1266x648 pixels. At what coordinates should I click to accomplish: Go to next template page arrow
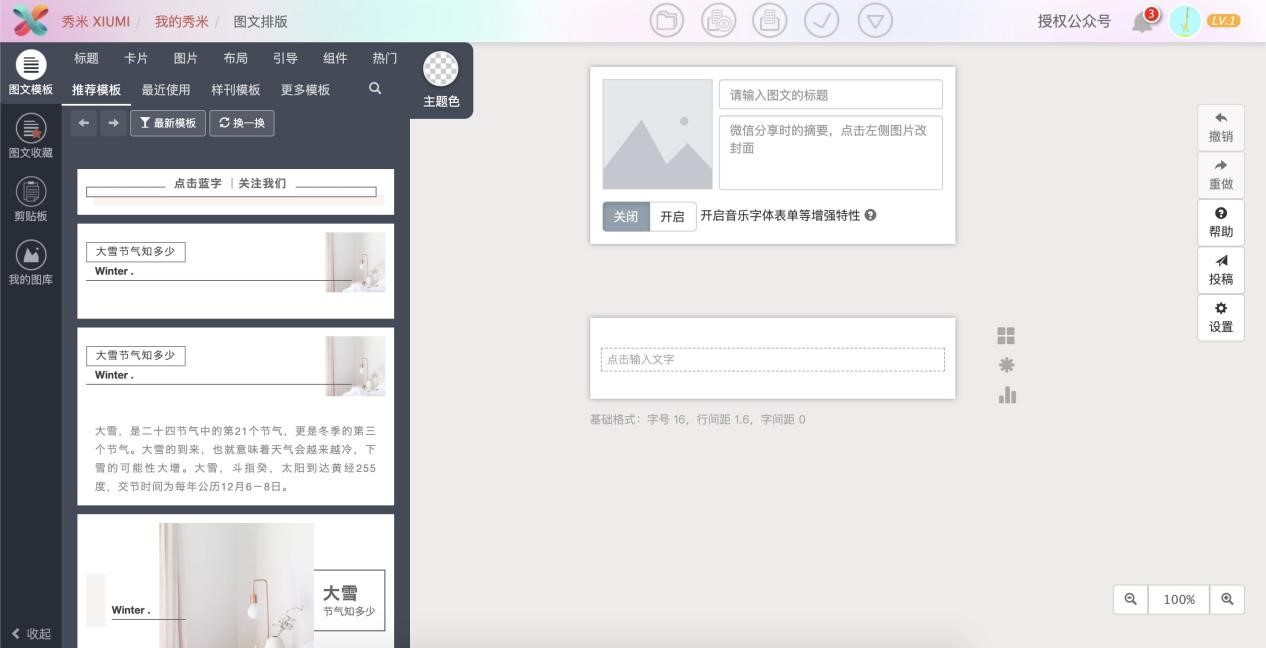(113, 123)
